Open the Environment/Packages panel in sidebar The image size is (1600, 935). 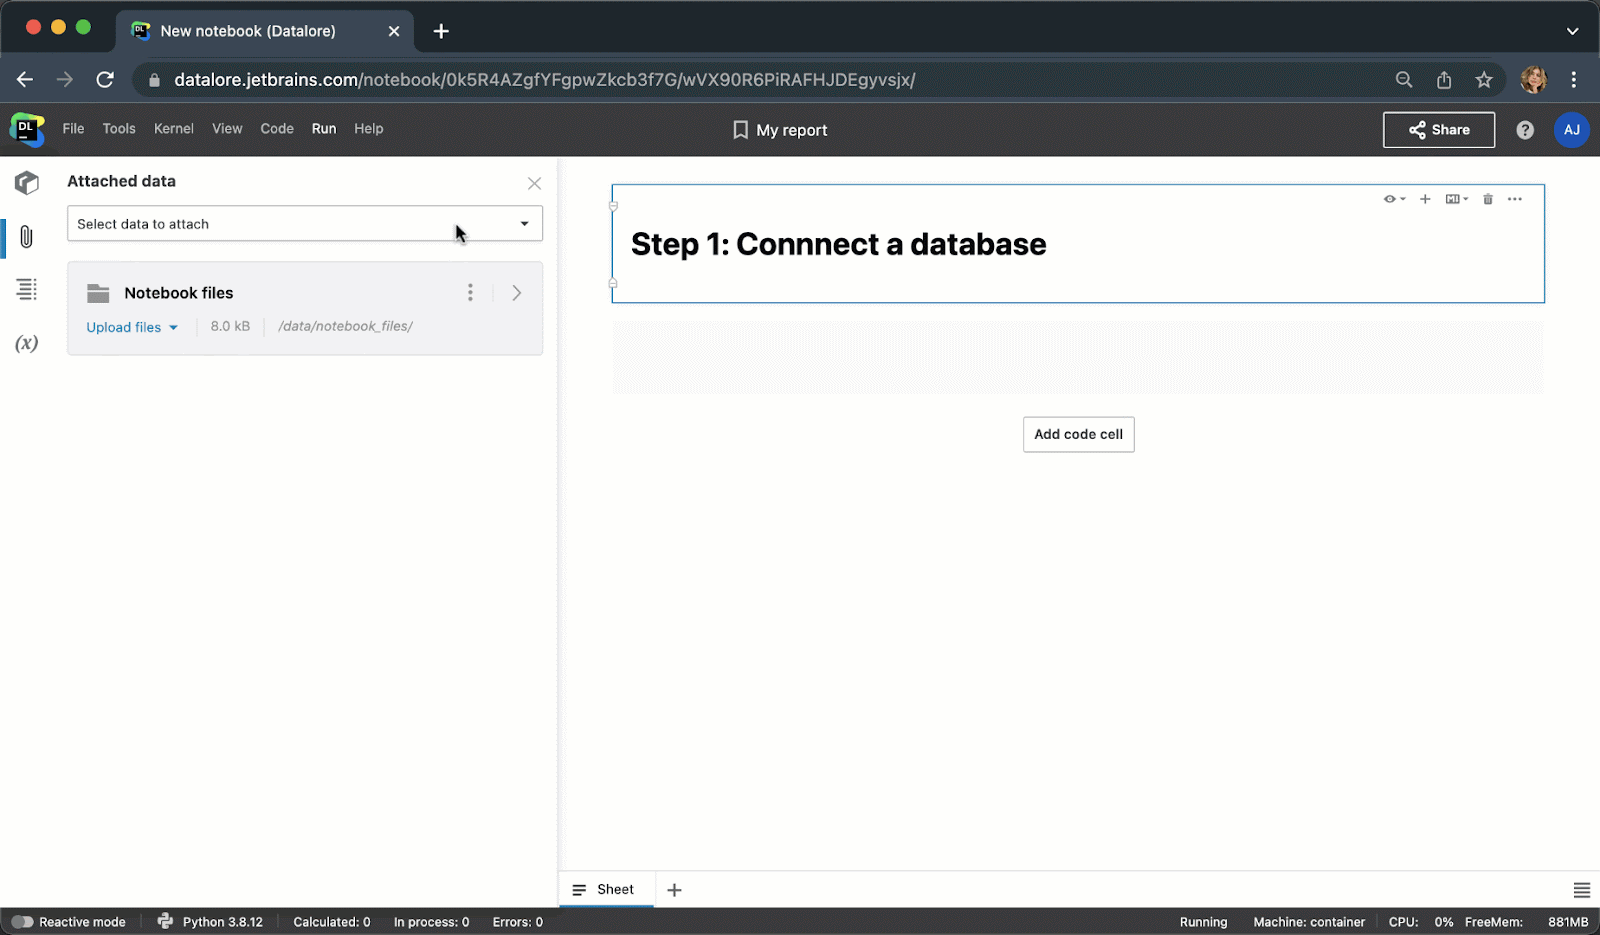(27, 183)
